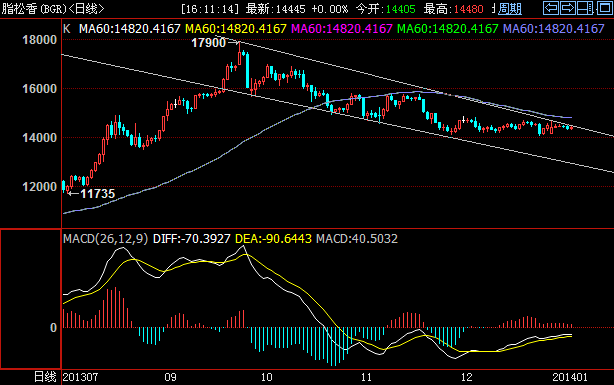Image resolution: width=614 pixels, height=385 pixels.
Task: Click the blue MA60 indicator label
Action: tap(554, 29)
